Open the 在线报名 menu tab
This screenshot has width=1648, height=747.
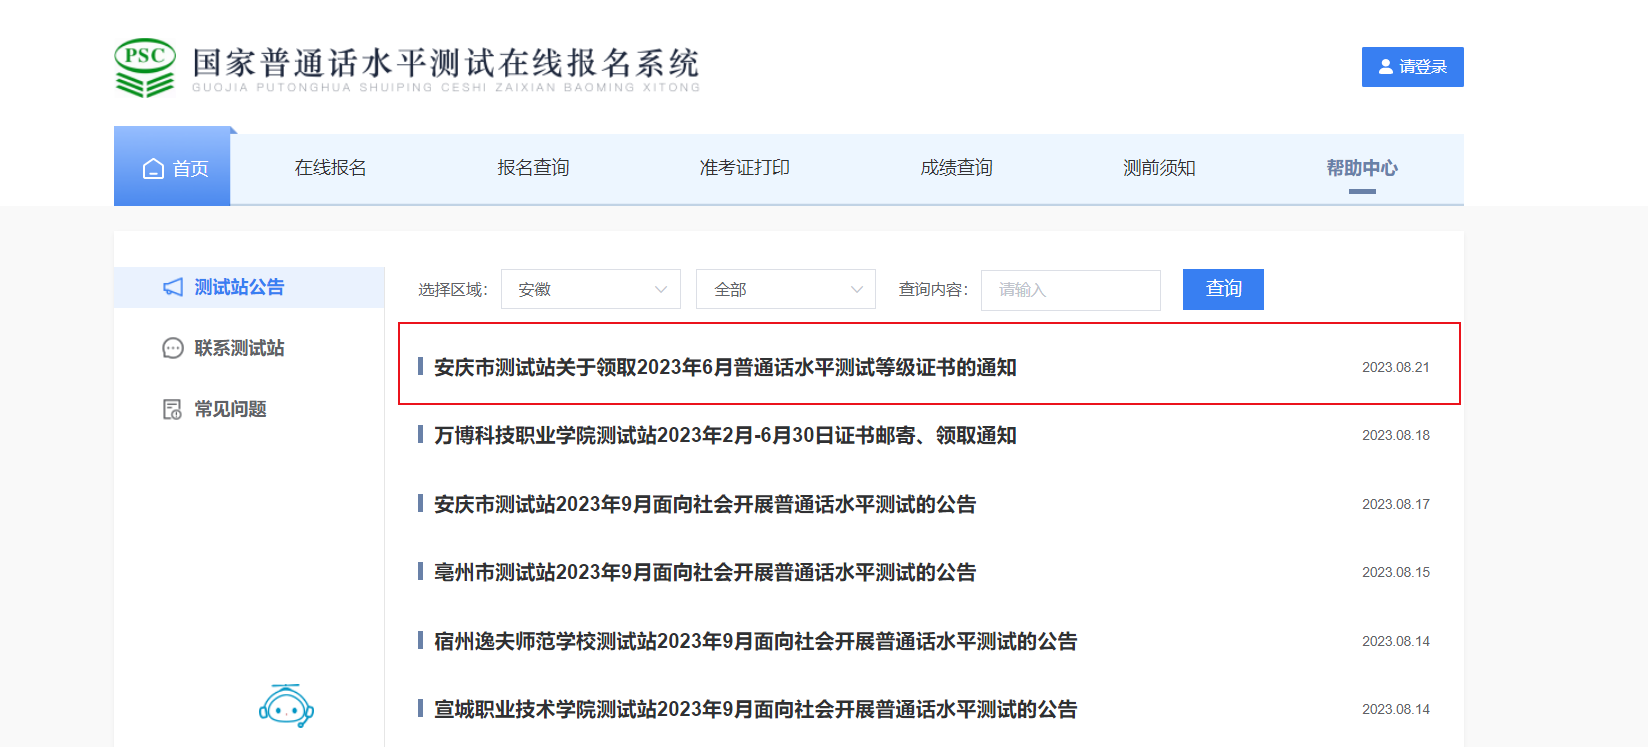pyautogui.click(x=330, y=168)
